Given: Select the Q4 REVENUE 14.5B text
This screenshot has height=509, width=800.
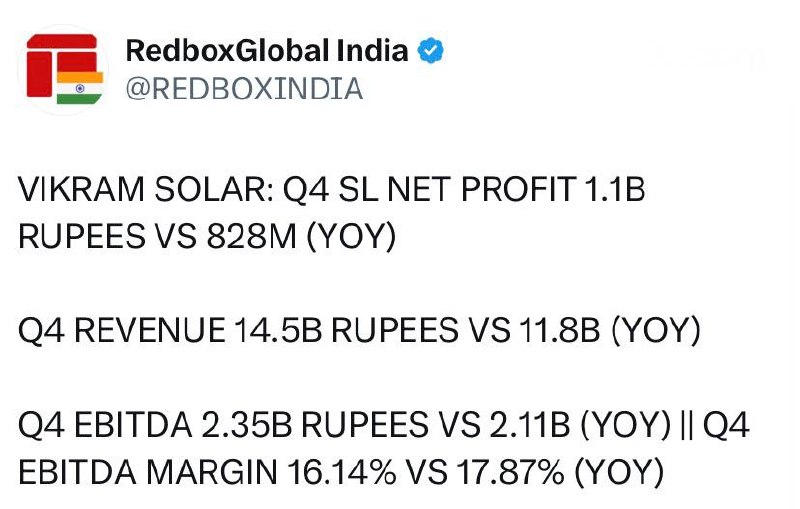Looking at the screenshot, I should tap(170, 330).
